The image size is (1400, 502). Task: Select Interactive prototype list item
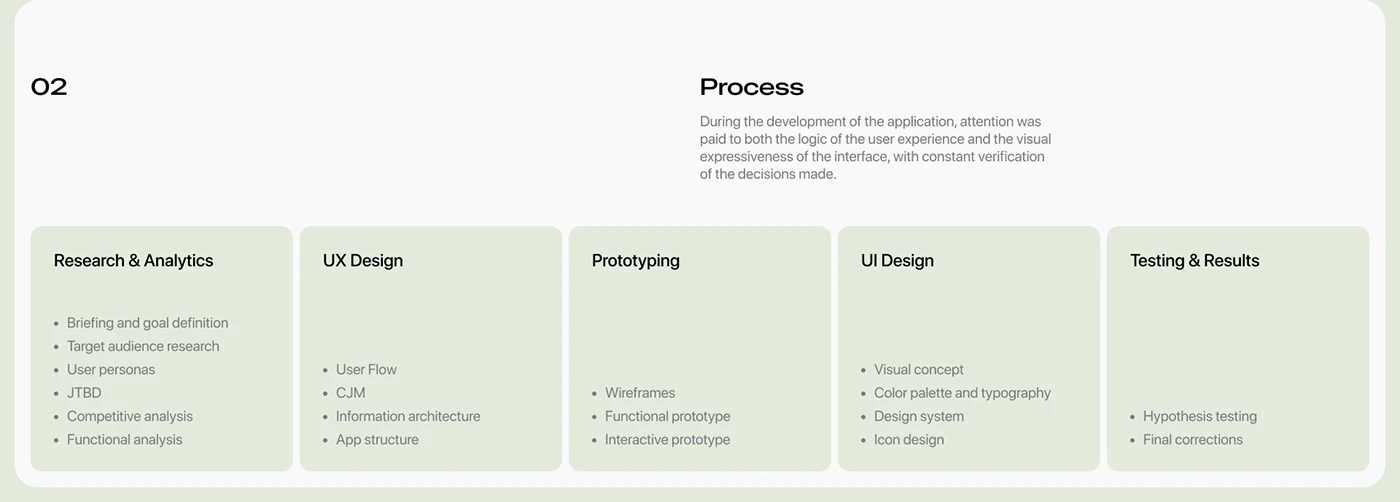point(667,440)
